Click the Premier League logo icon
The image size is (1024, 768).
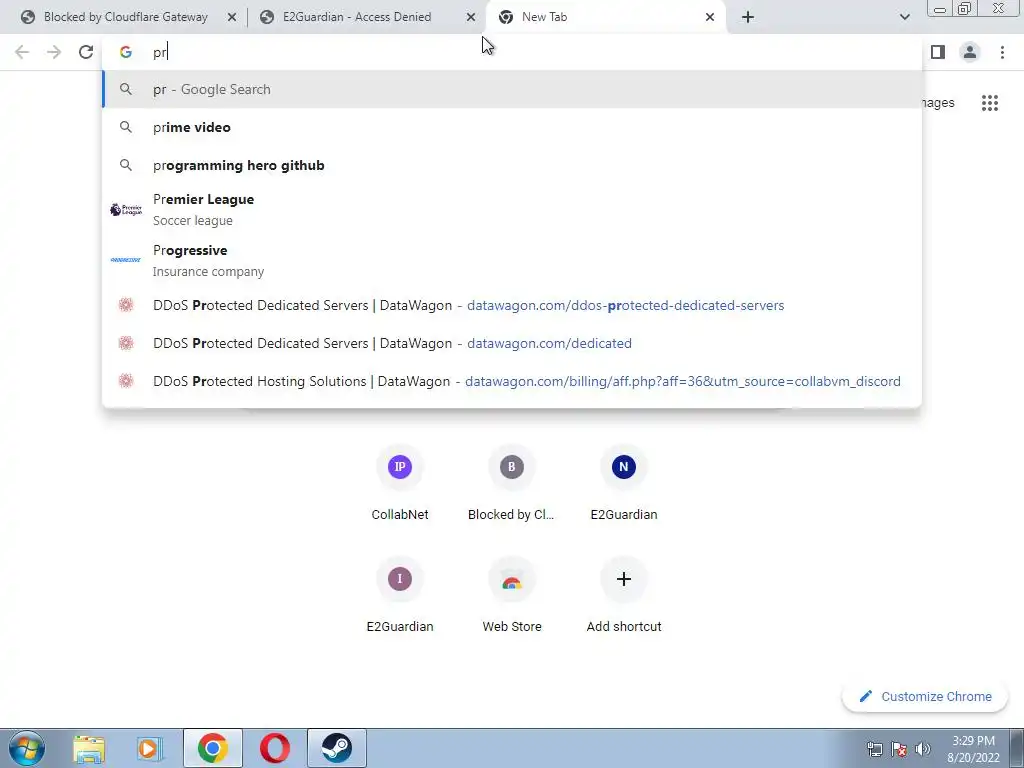tap(126, 210)
